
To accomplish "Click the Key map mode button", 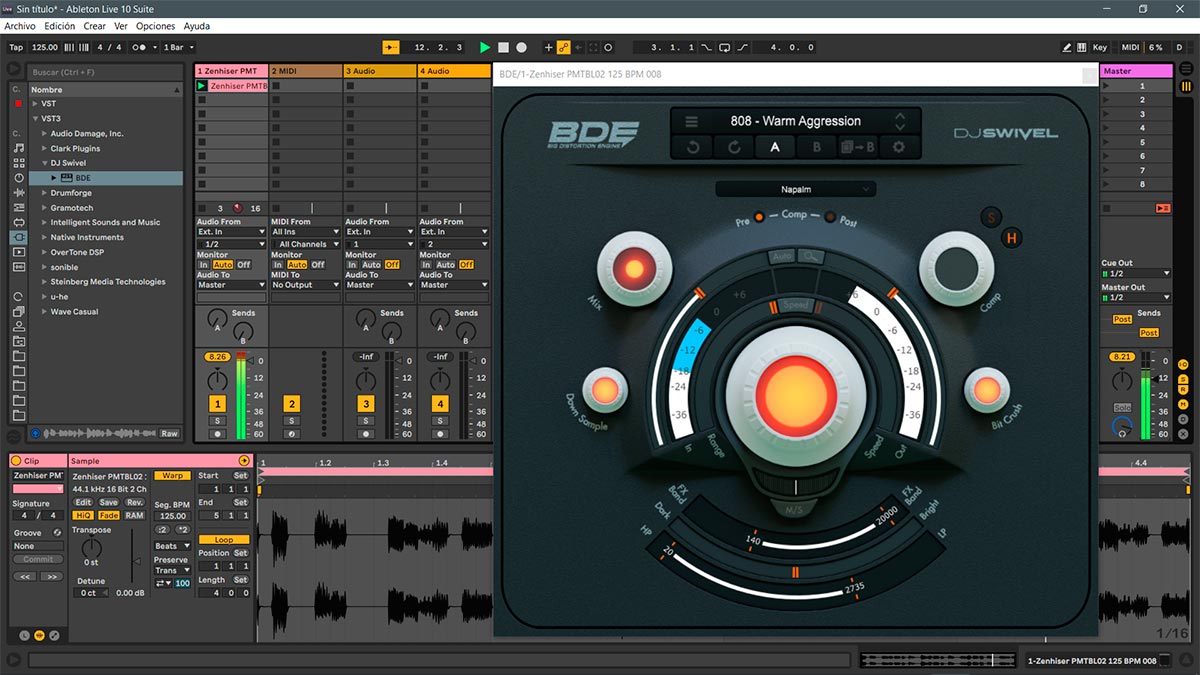I will 1100,47.
